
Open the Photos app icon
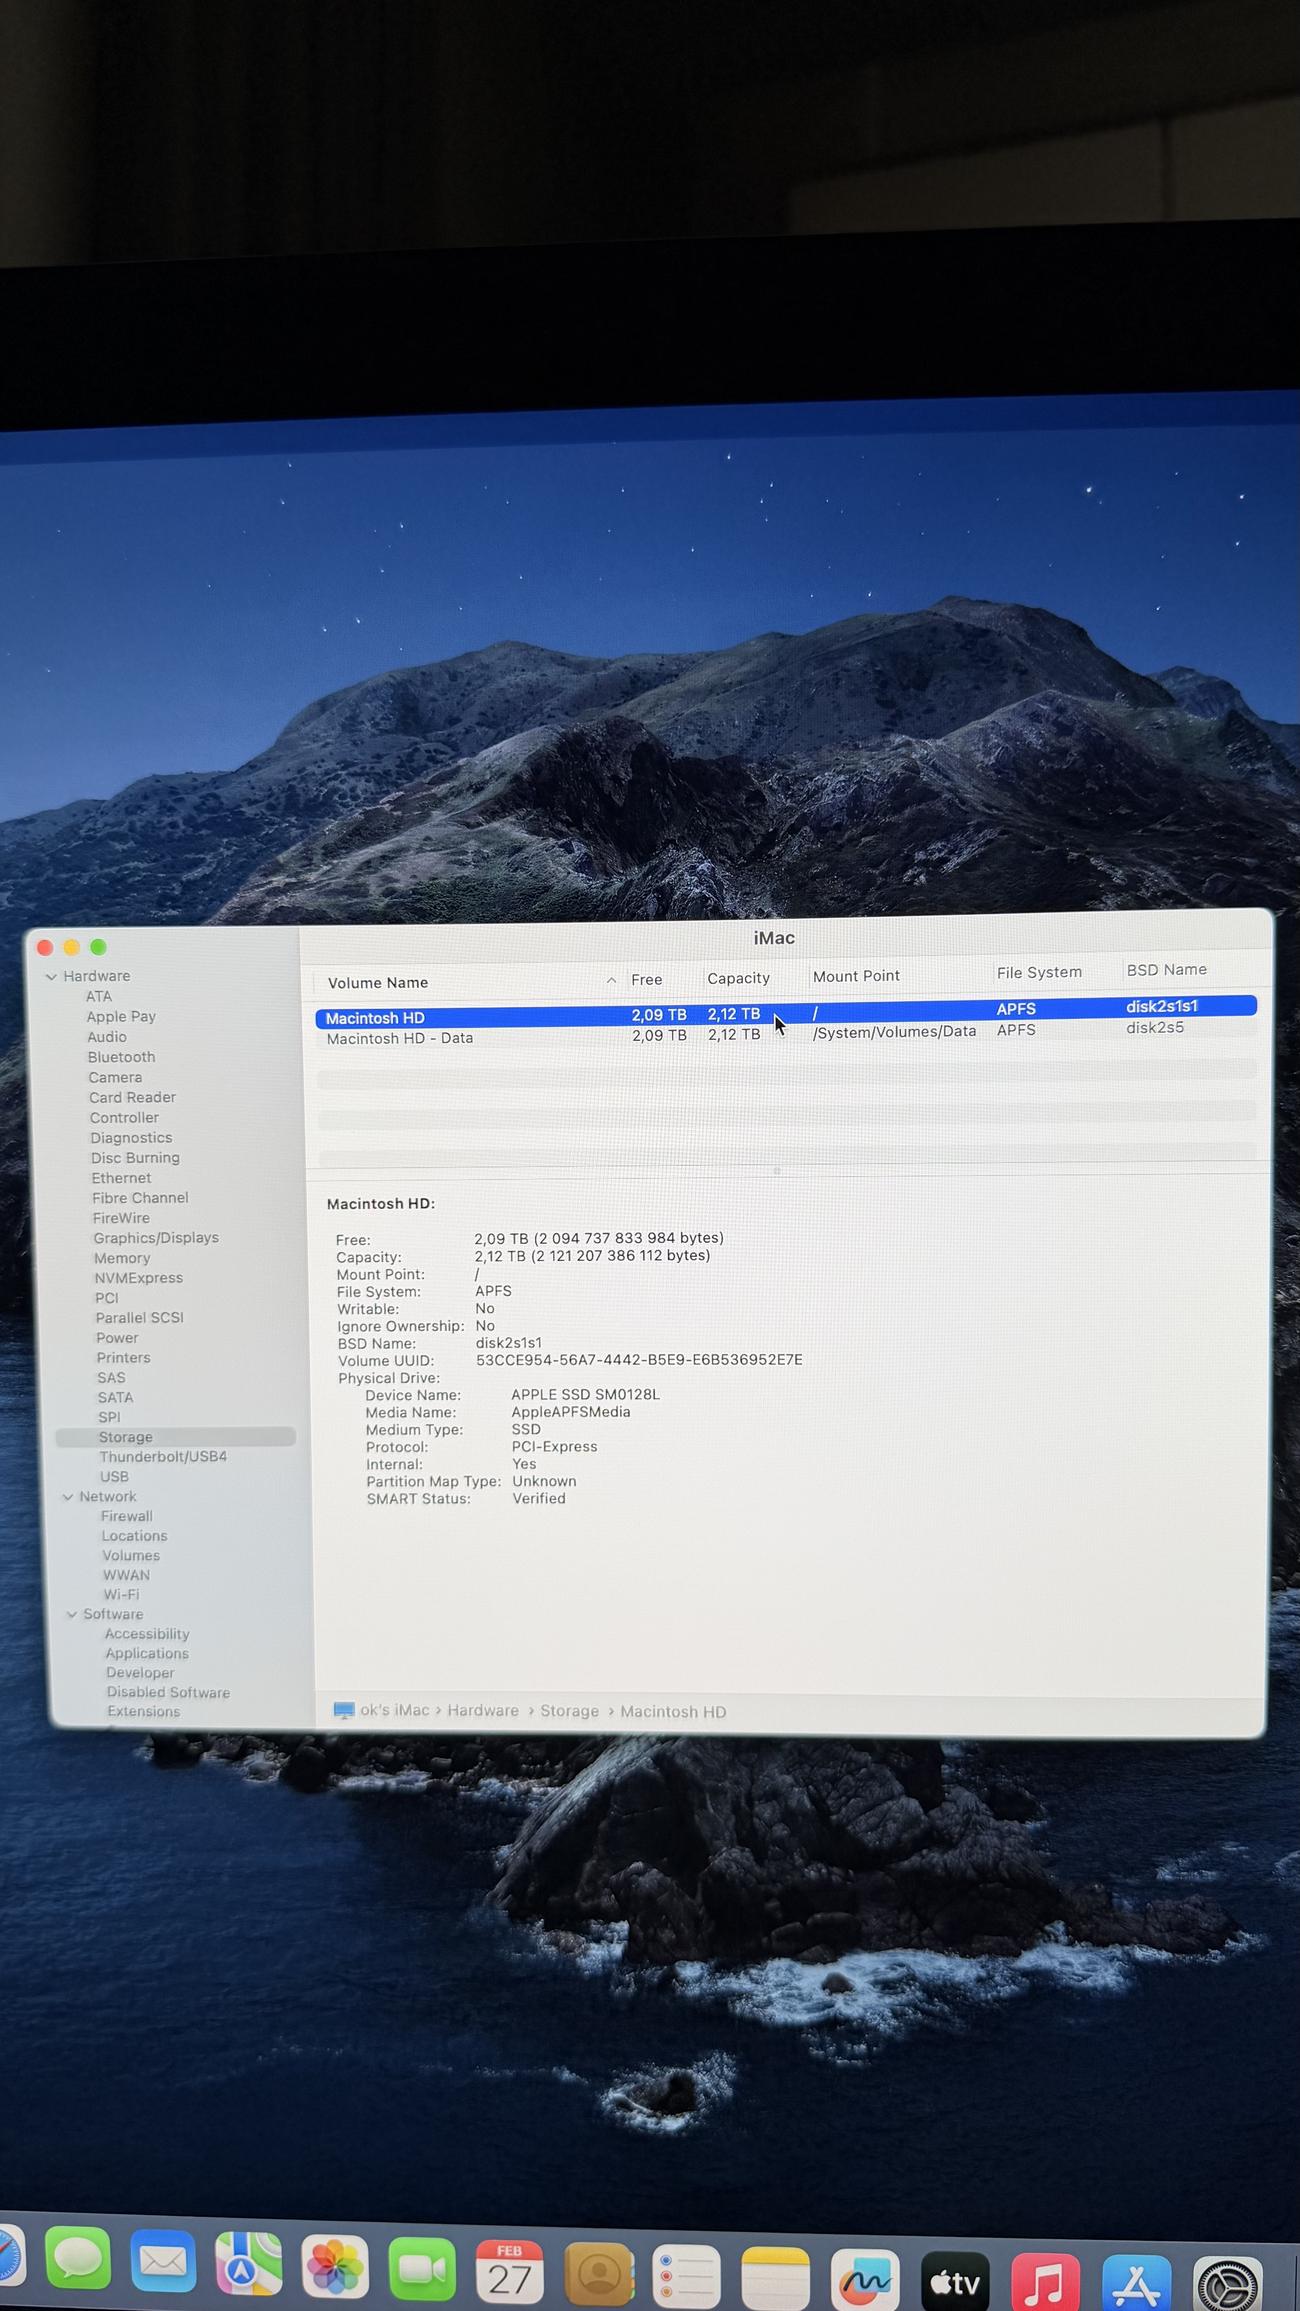335,2266
